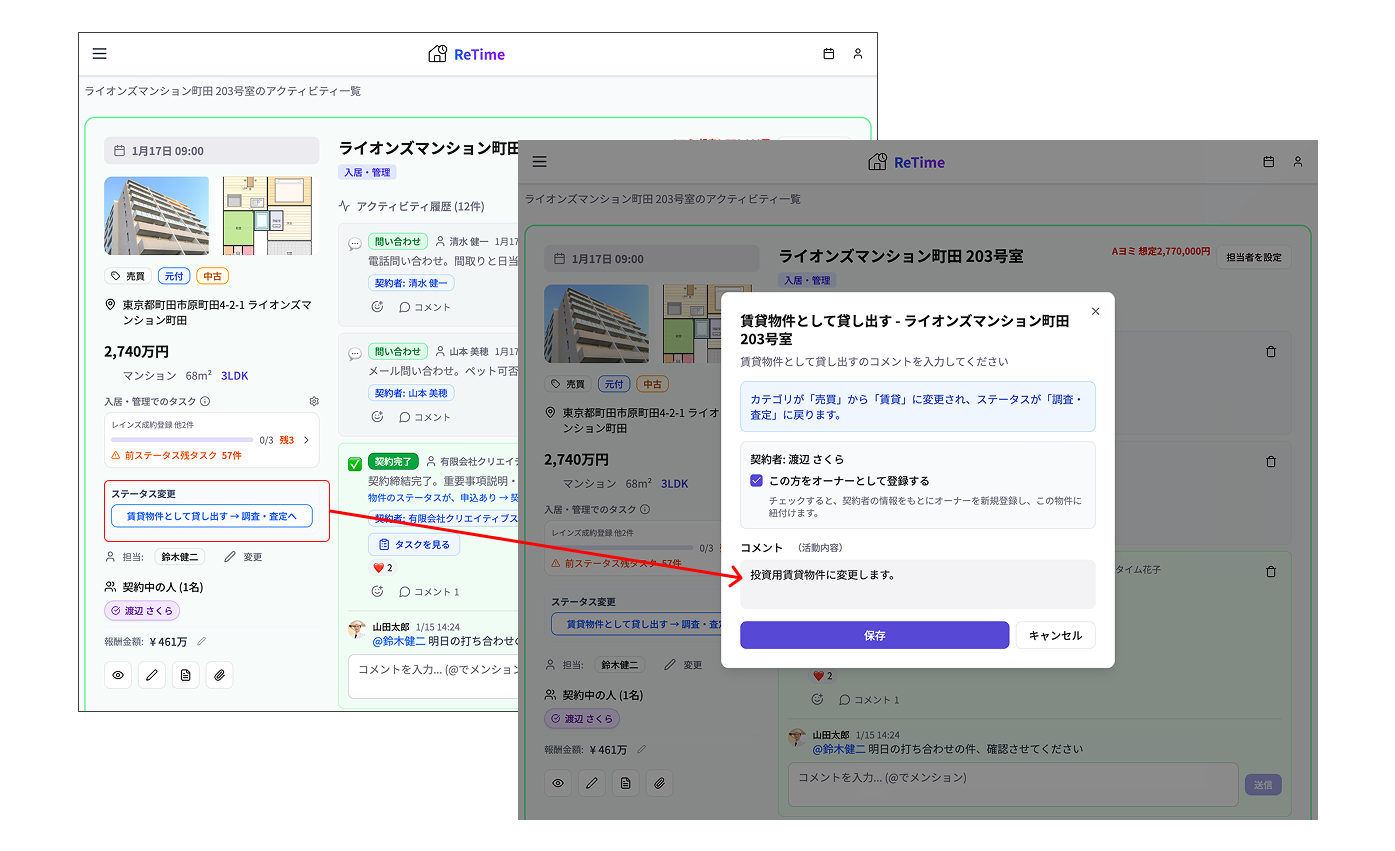Click the pencil 変更 icon beside 鈴木健二, left window

click(230, 557)
